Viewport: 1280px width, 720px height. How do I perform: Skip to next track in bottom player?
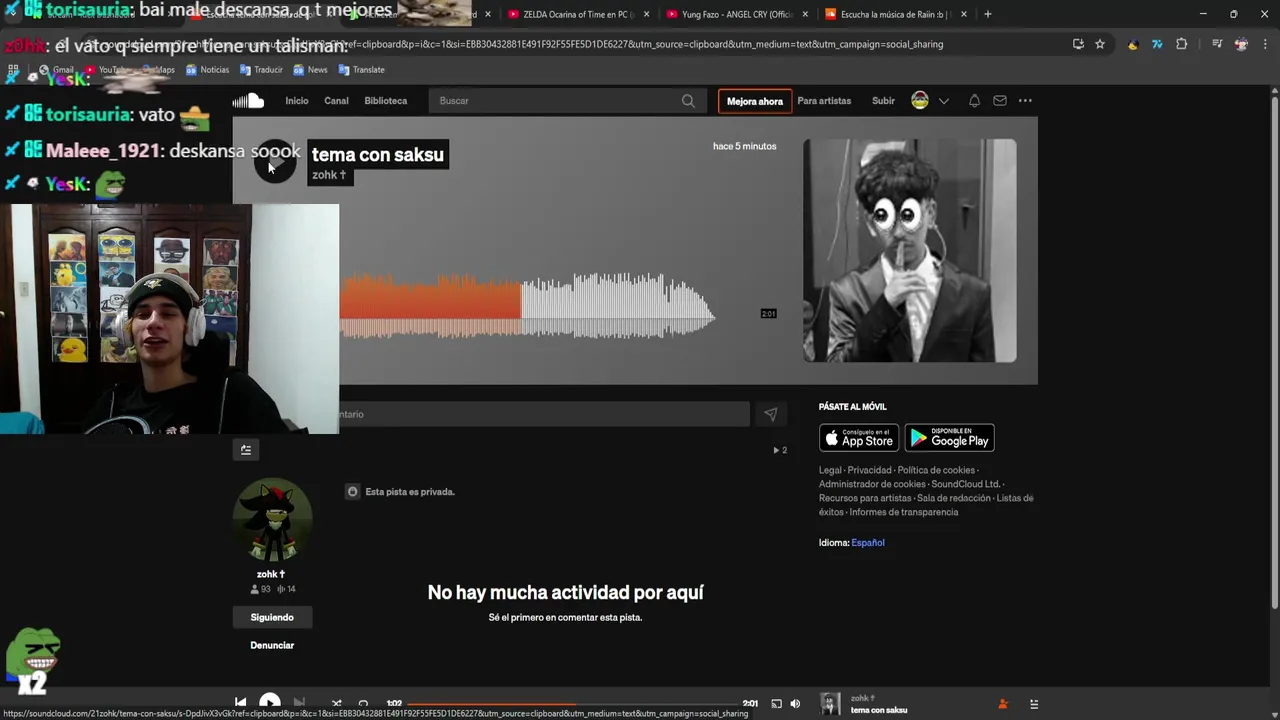pyautogui.click(x=299, y=703)
